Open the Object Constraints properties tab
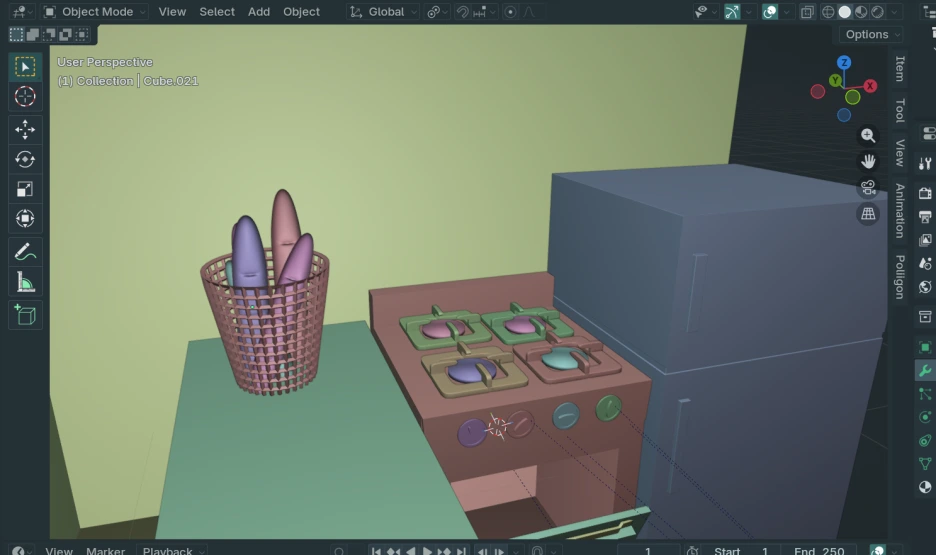This screenshot has width=936, height=555. (925, 441)
